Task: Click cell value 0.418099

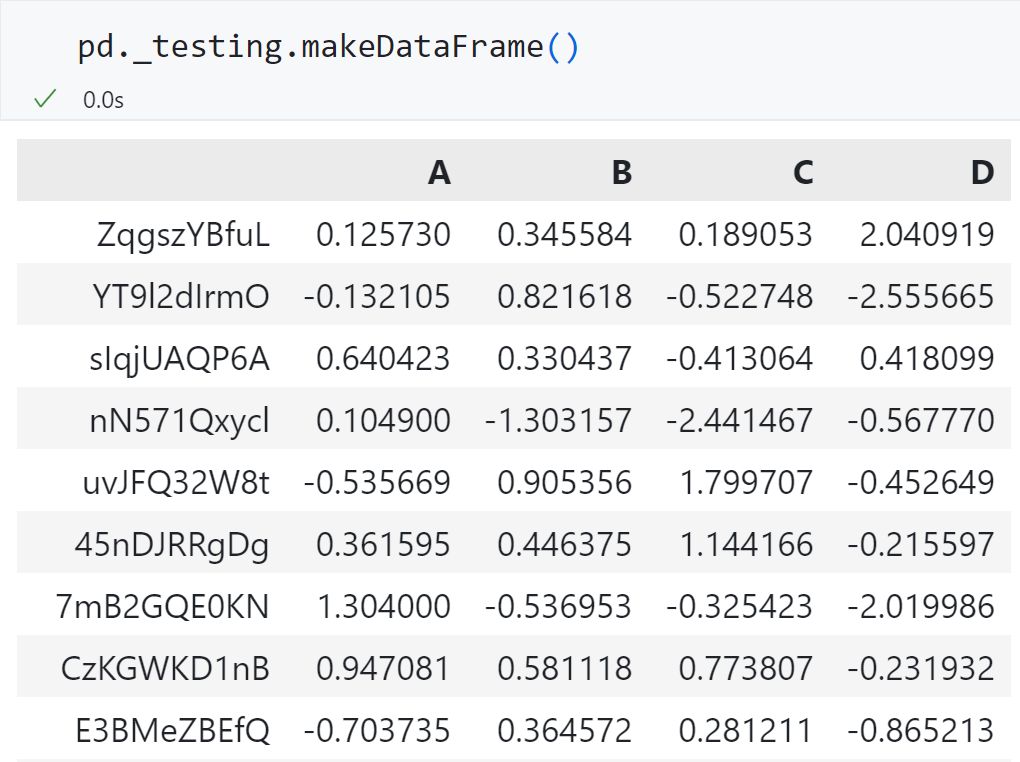Action: (x=927, y=359)
